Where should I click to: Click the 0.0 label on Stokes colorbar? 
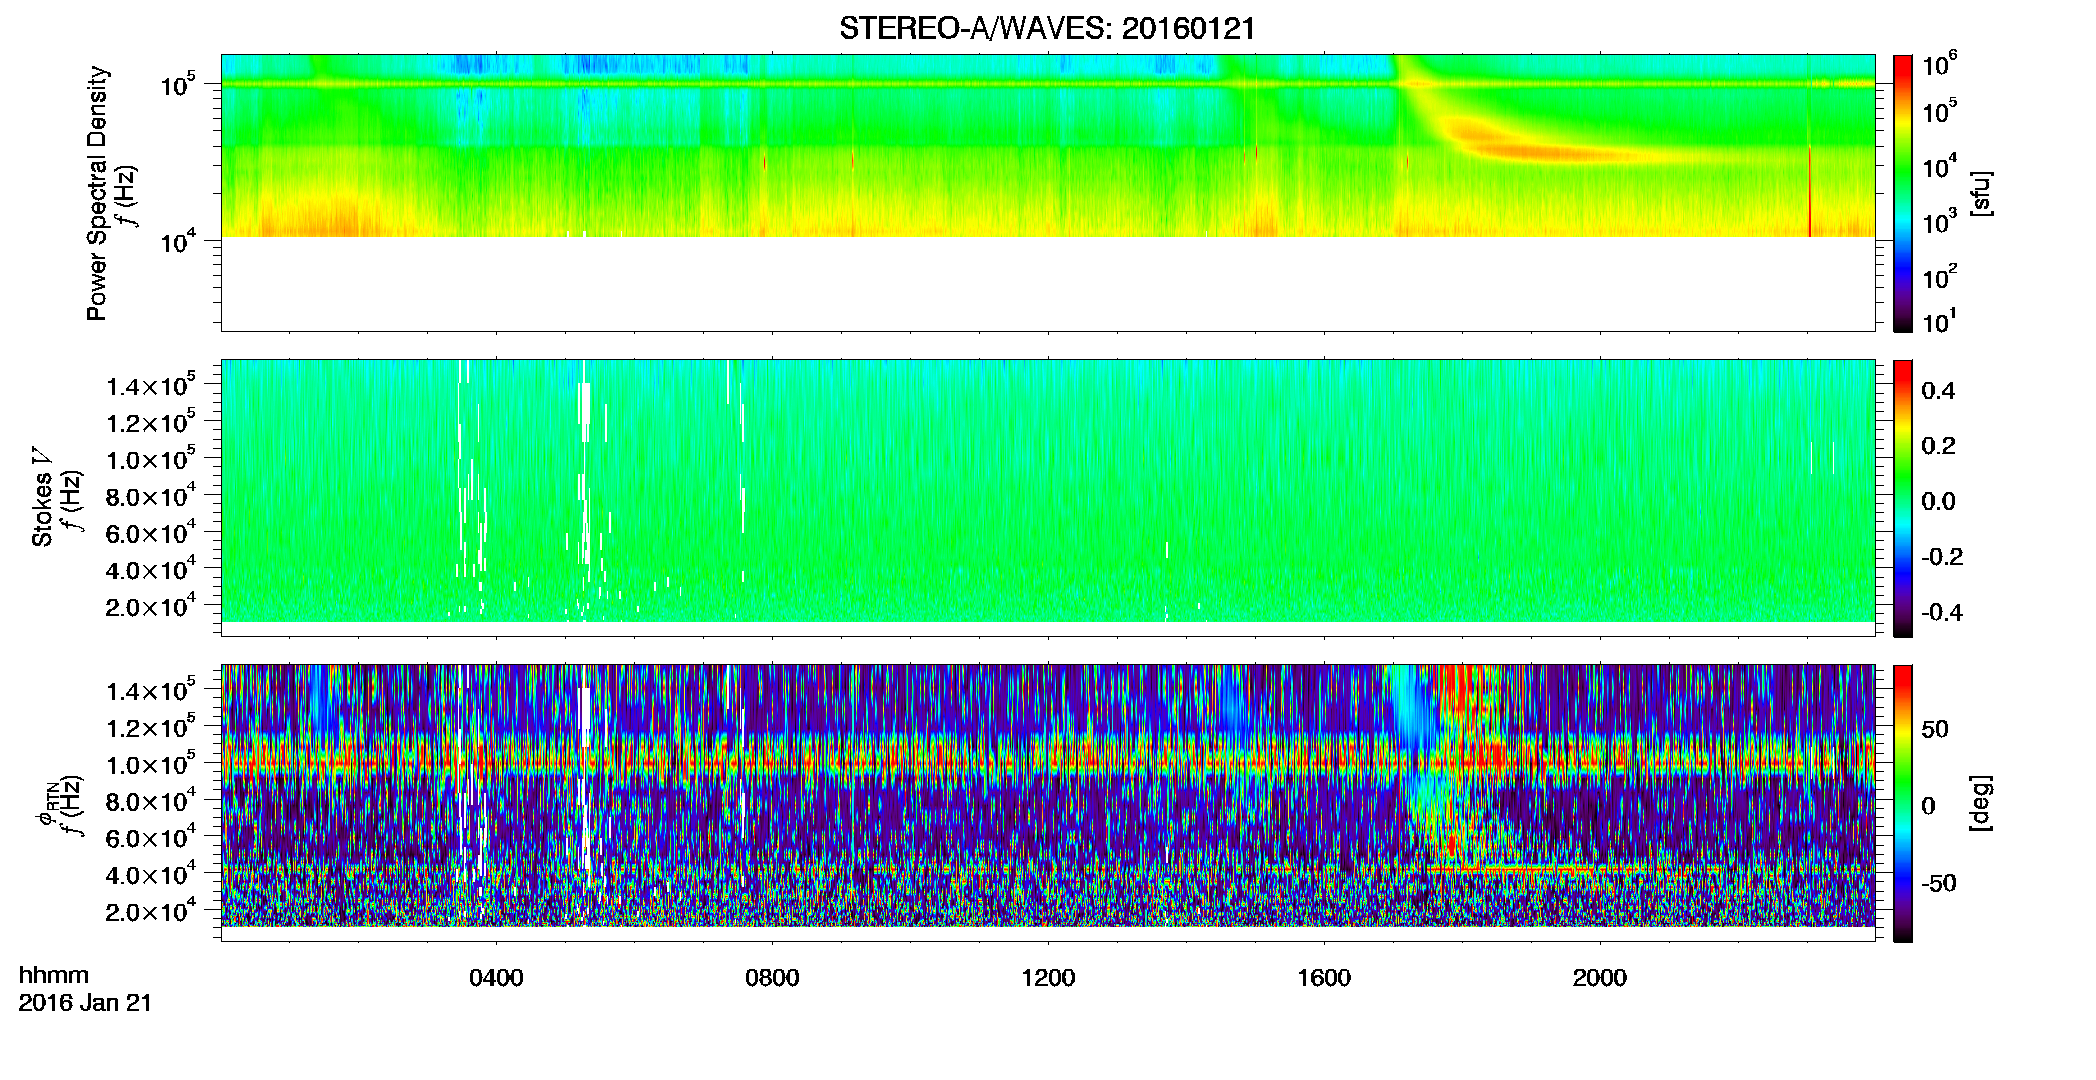point(1938,502)
